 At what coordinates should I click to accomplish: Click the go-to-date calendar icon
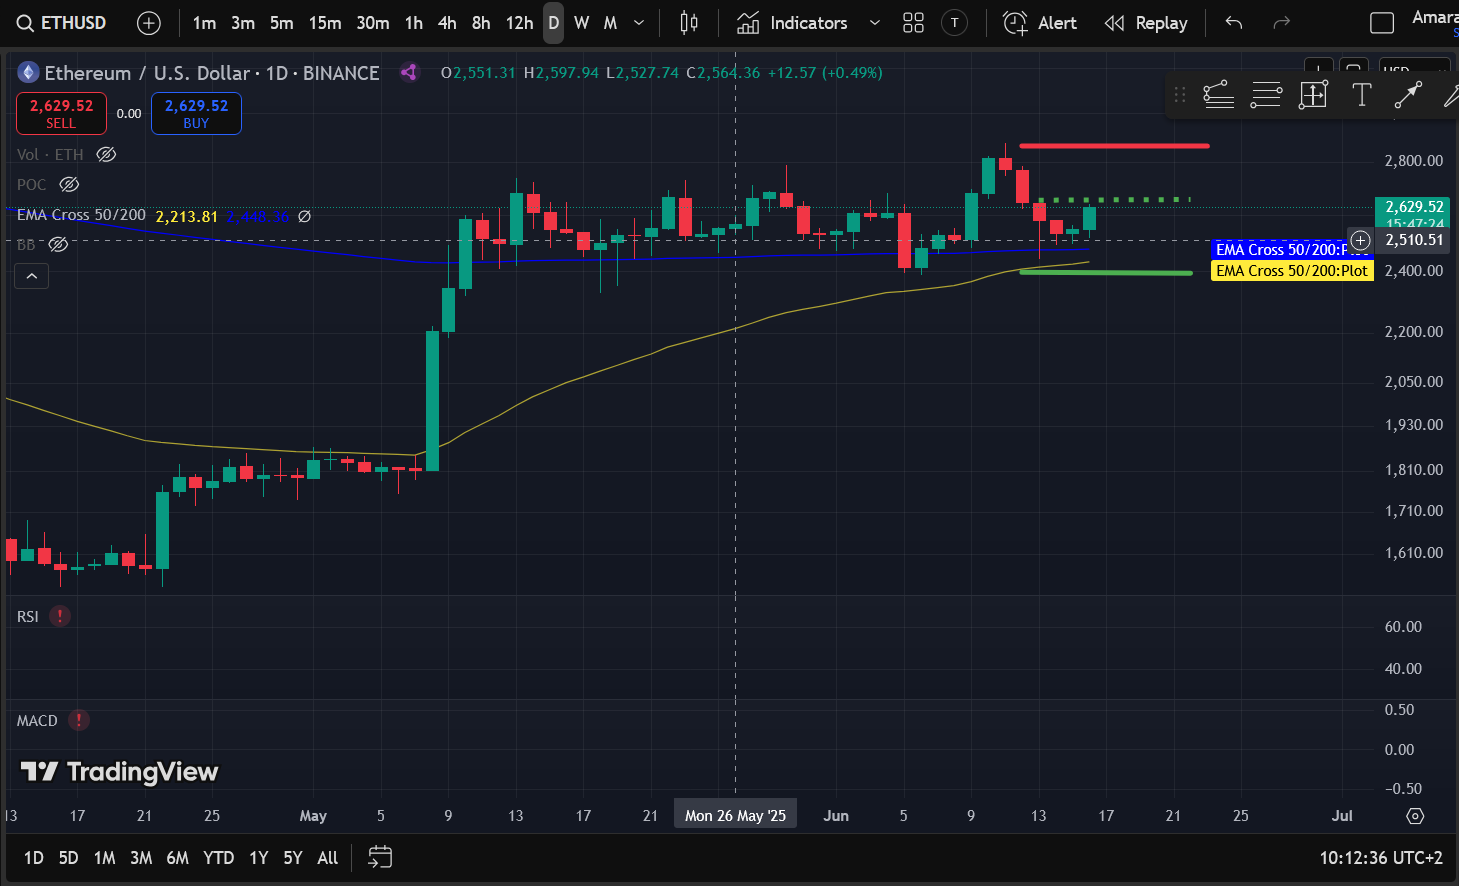(x=380, y=857)
